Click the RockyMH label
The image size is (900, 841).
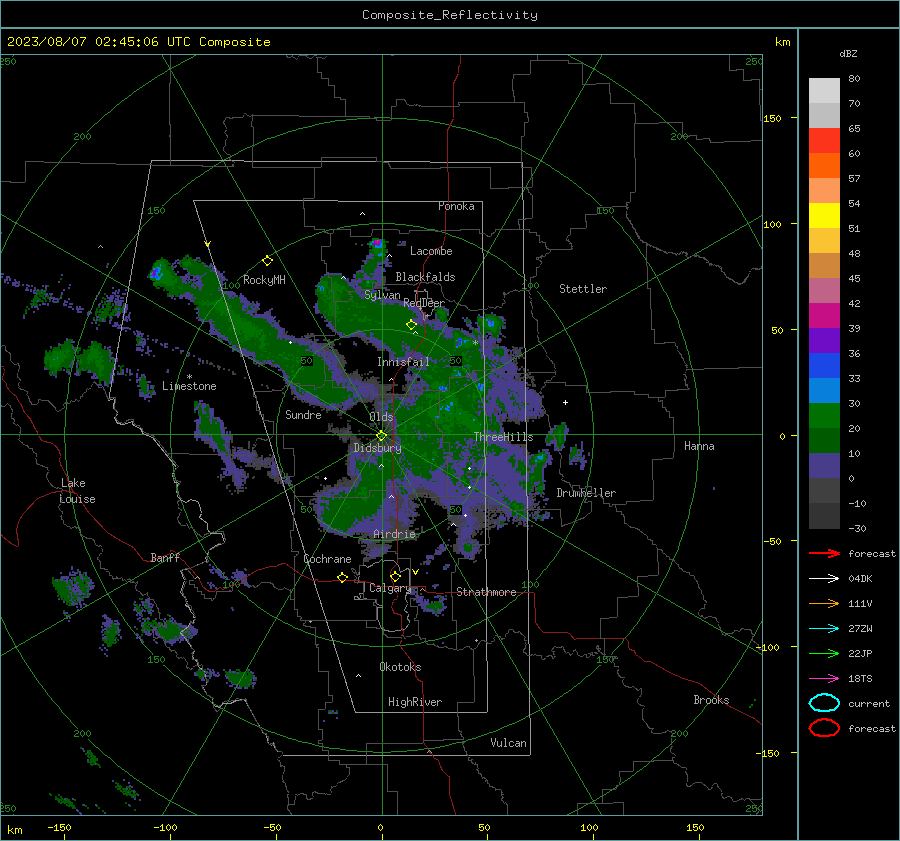coord(264,280)
